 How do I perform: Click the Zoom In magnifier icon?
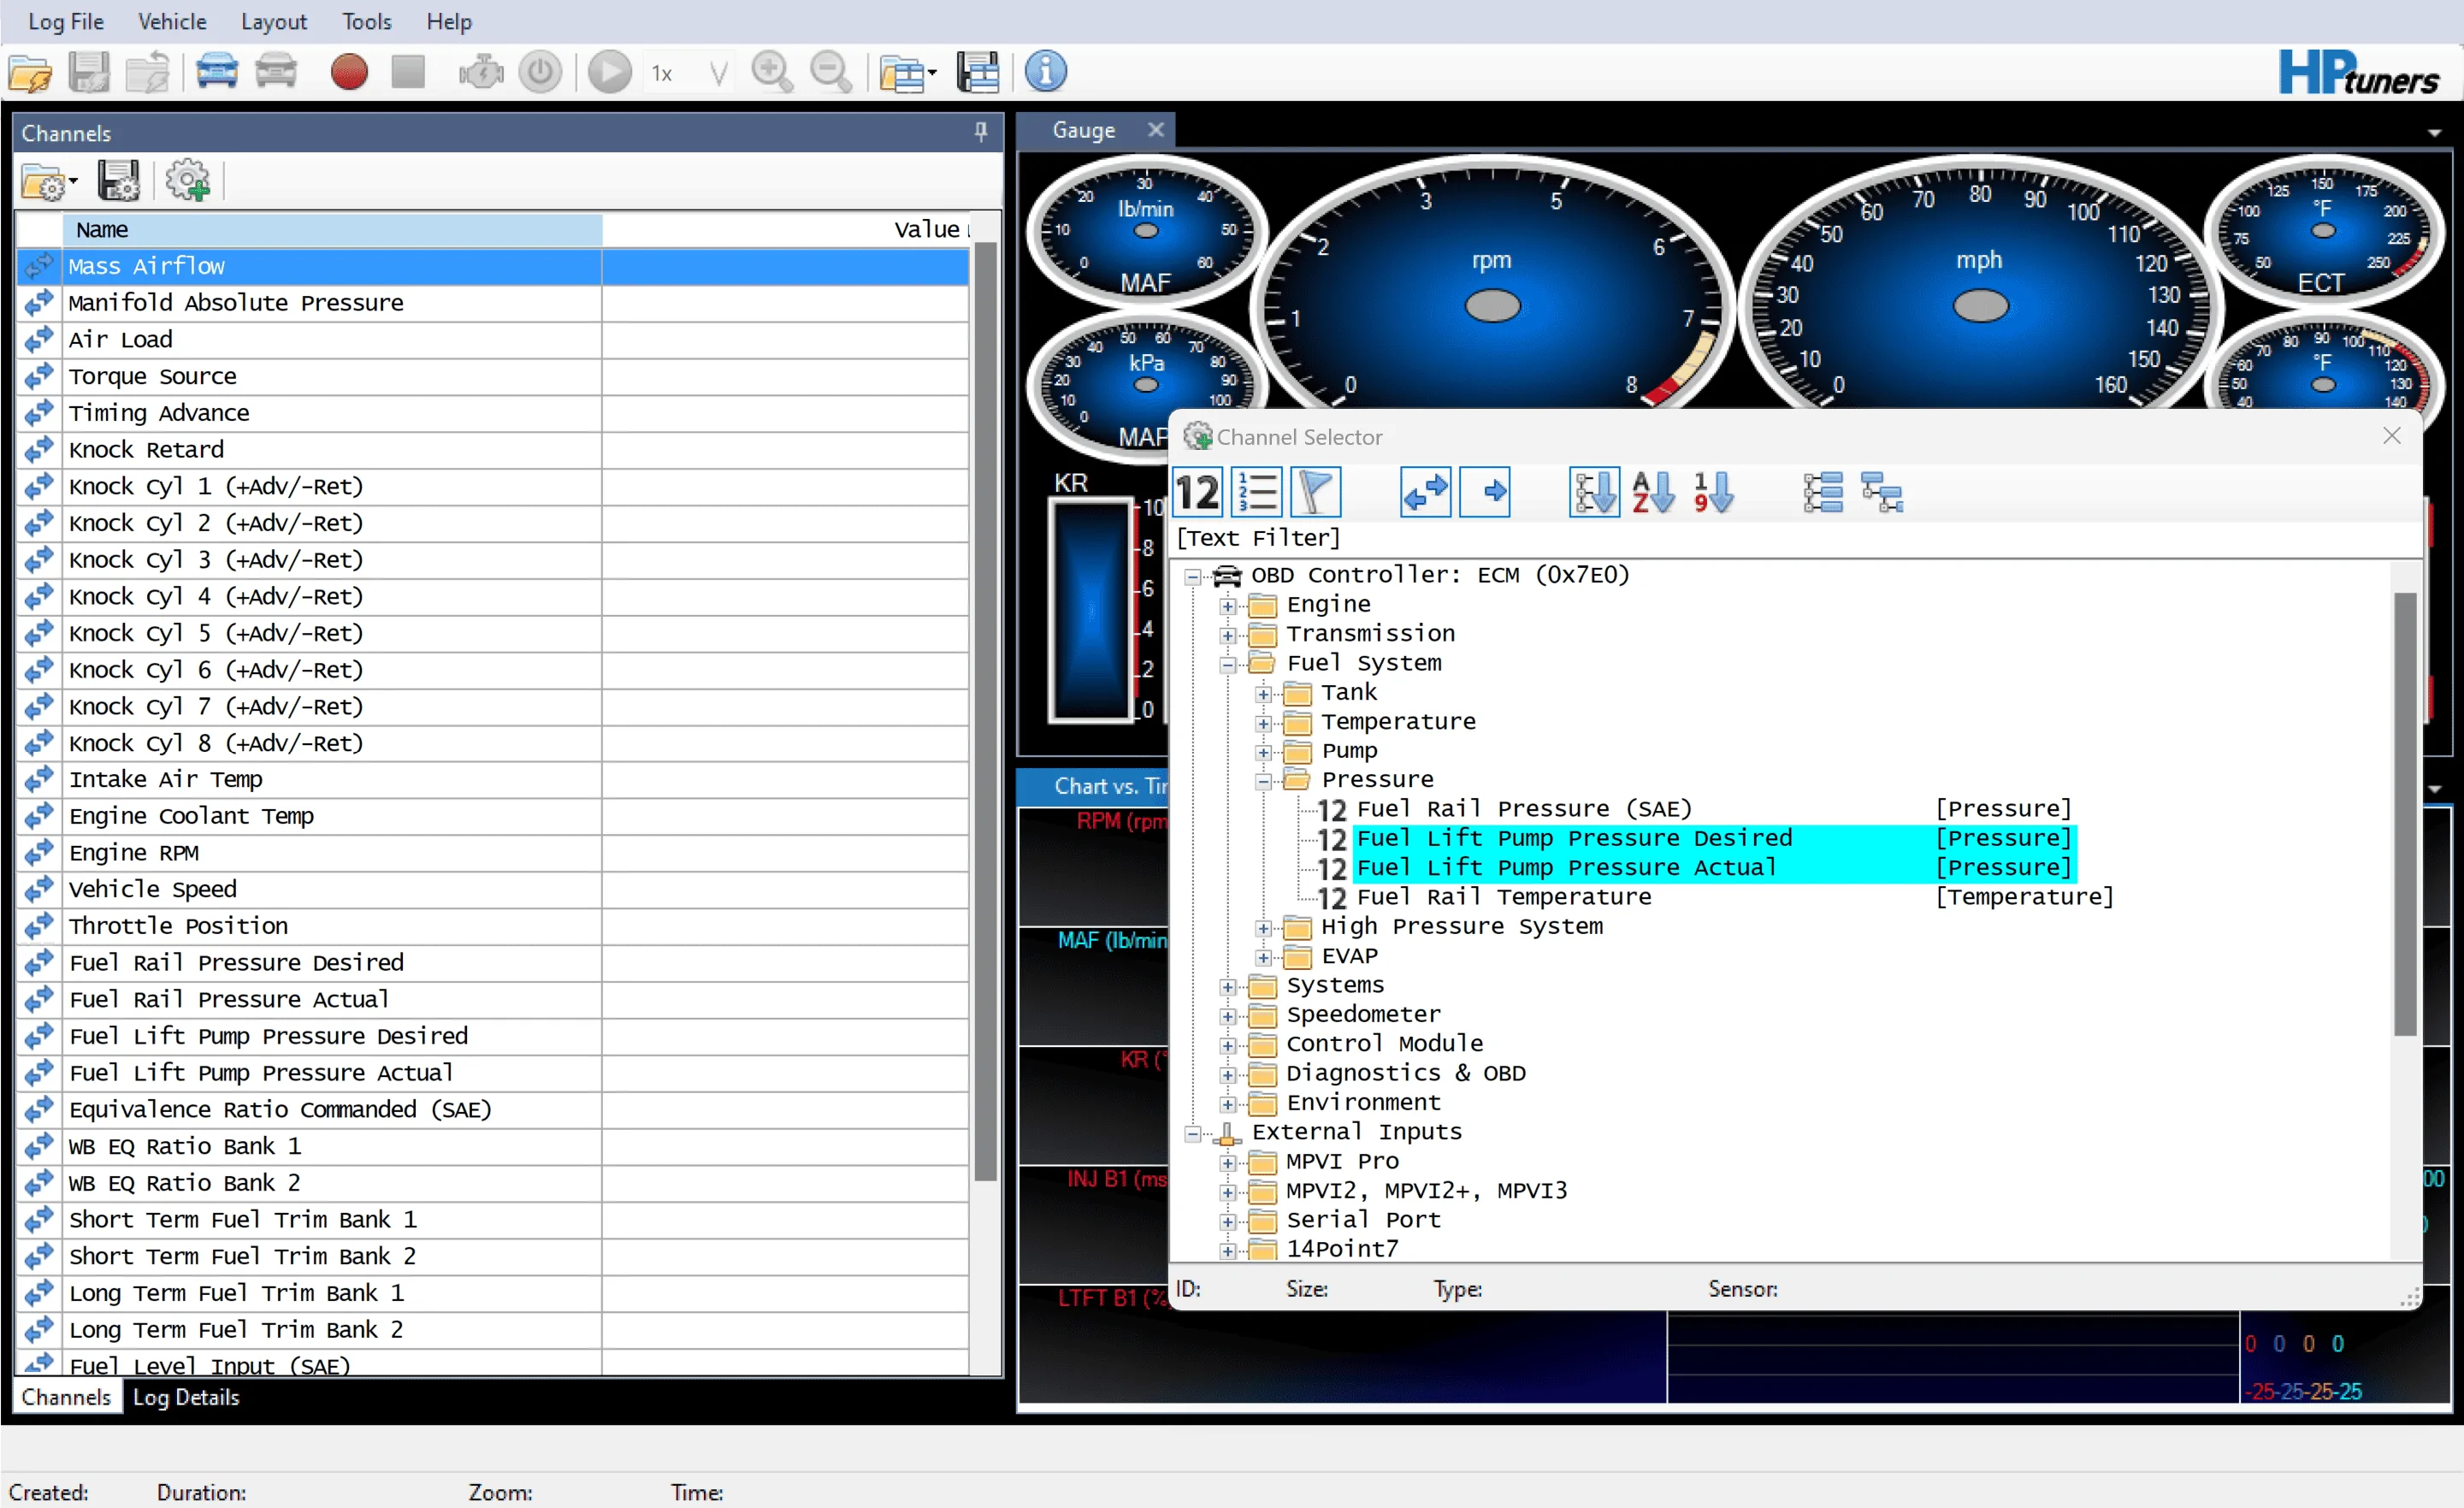tap(772, 72)
